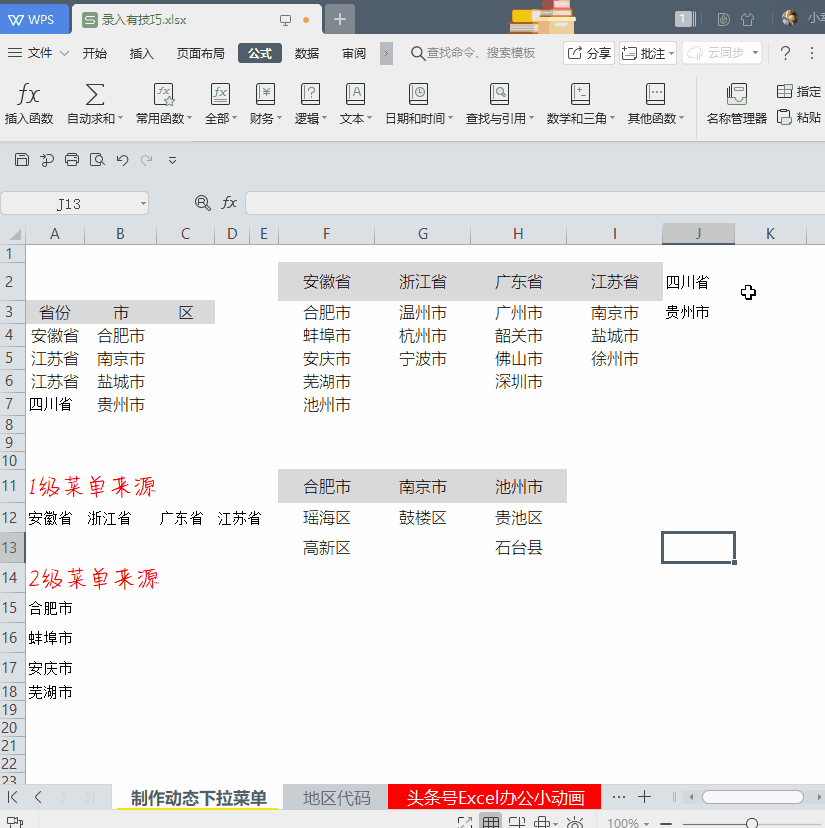Undo the last action
The height and width of the screenshot is (828, 825).
click(x=123, y=159)
